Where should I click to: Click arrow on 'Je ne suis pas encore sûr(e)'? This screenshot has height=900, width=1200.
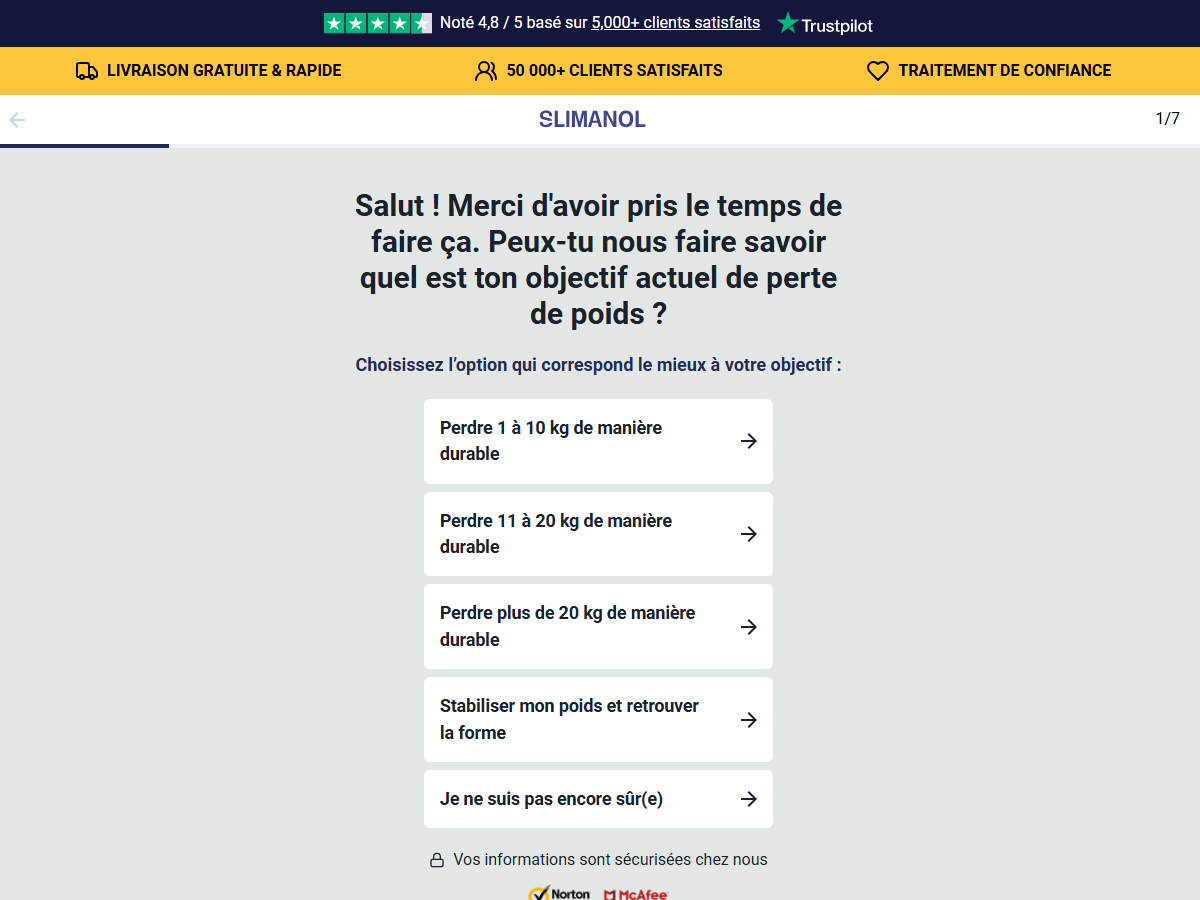[x=748, y=799]
